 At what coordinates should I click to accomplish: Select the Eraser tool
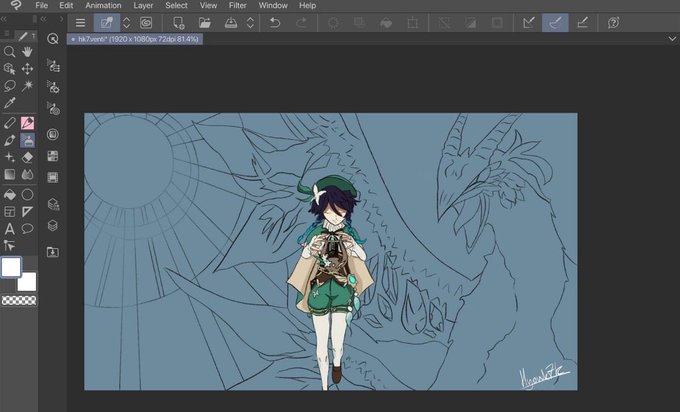[x=27, y=157]
